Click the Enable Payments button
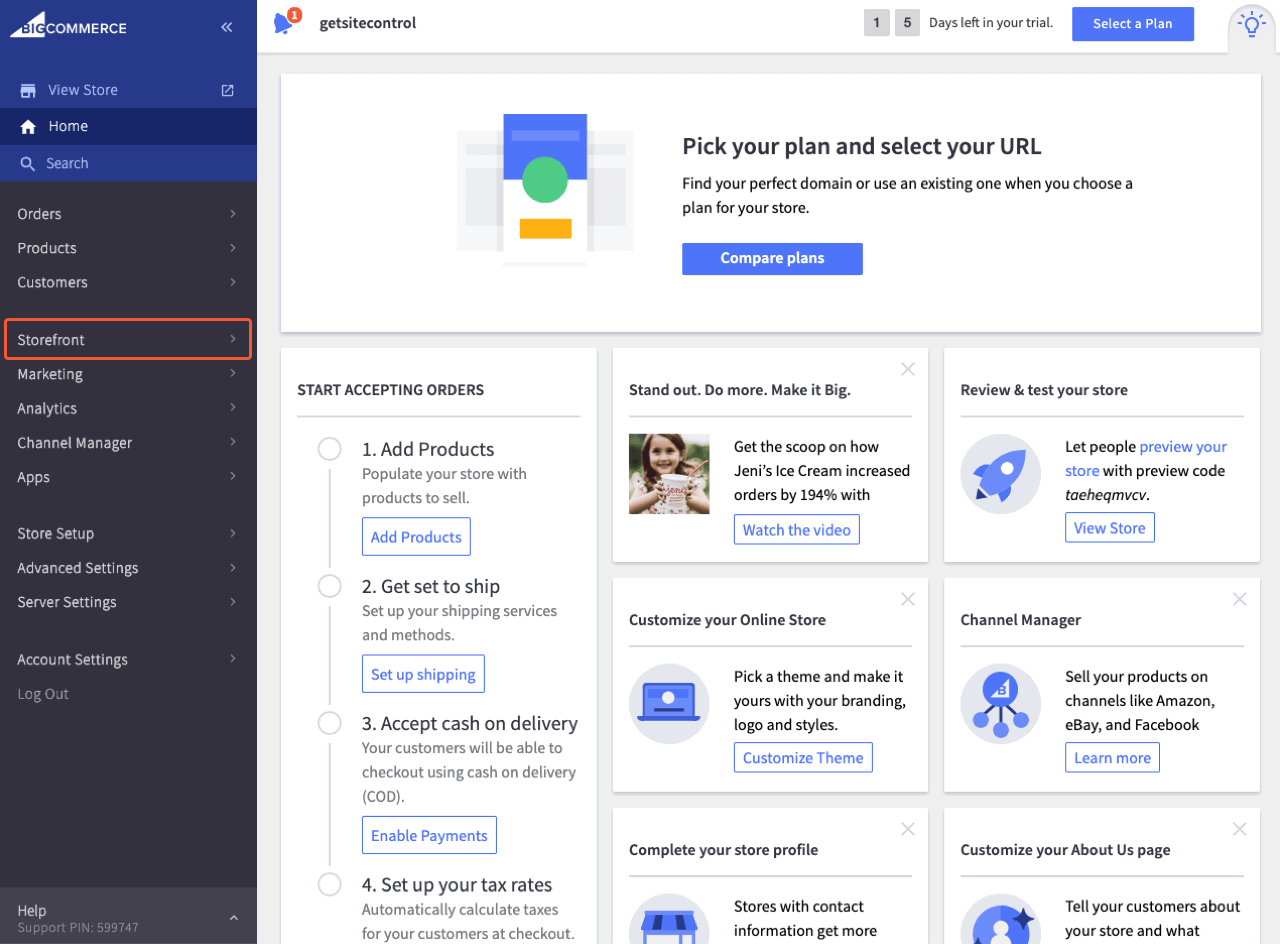1280x944 pixels. click(x=429, y=835)
